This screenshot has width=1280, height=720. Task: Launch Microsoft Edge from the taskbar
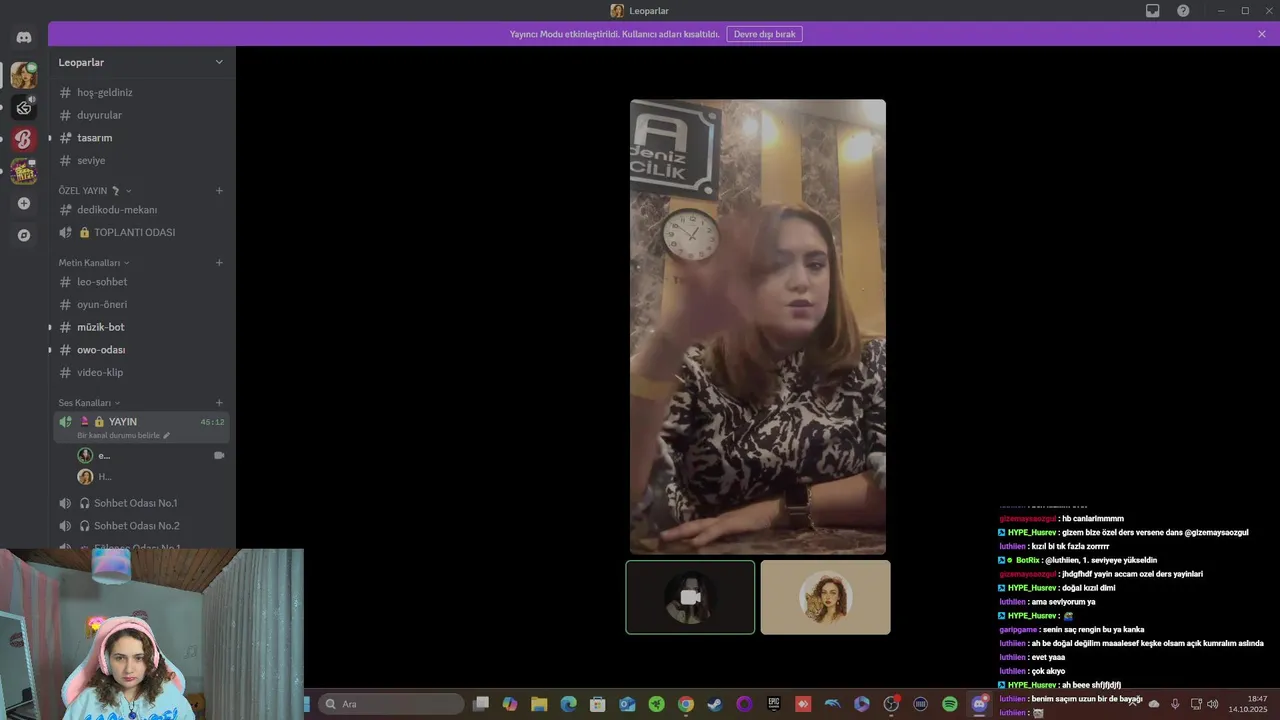568,704
